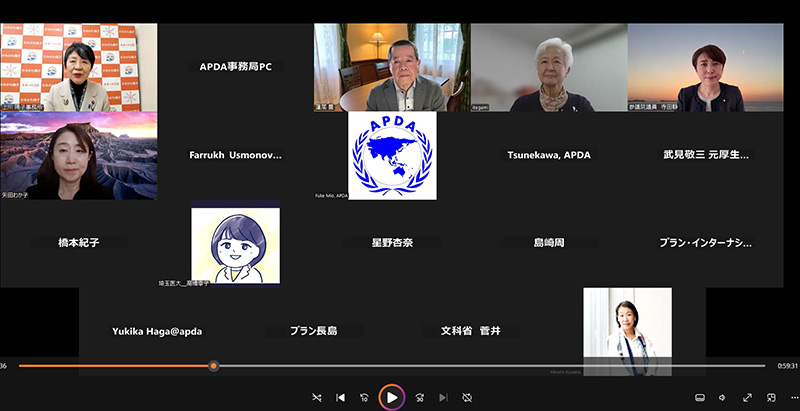This screenshot has height=411, width=800.
Task: Click the APDA logo participant tile
Action: 391,155
